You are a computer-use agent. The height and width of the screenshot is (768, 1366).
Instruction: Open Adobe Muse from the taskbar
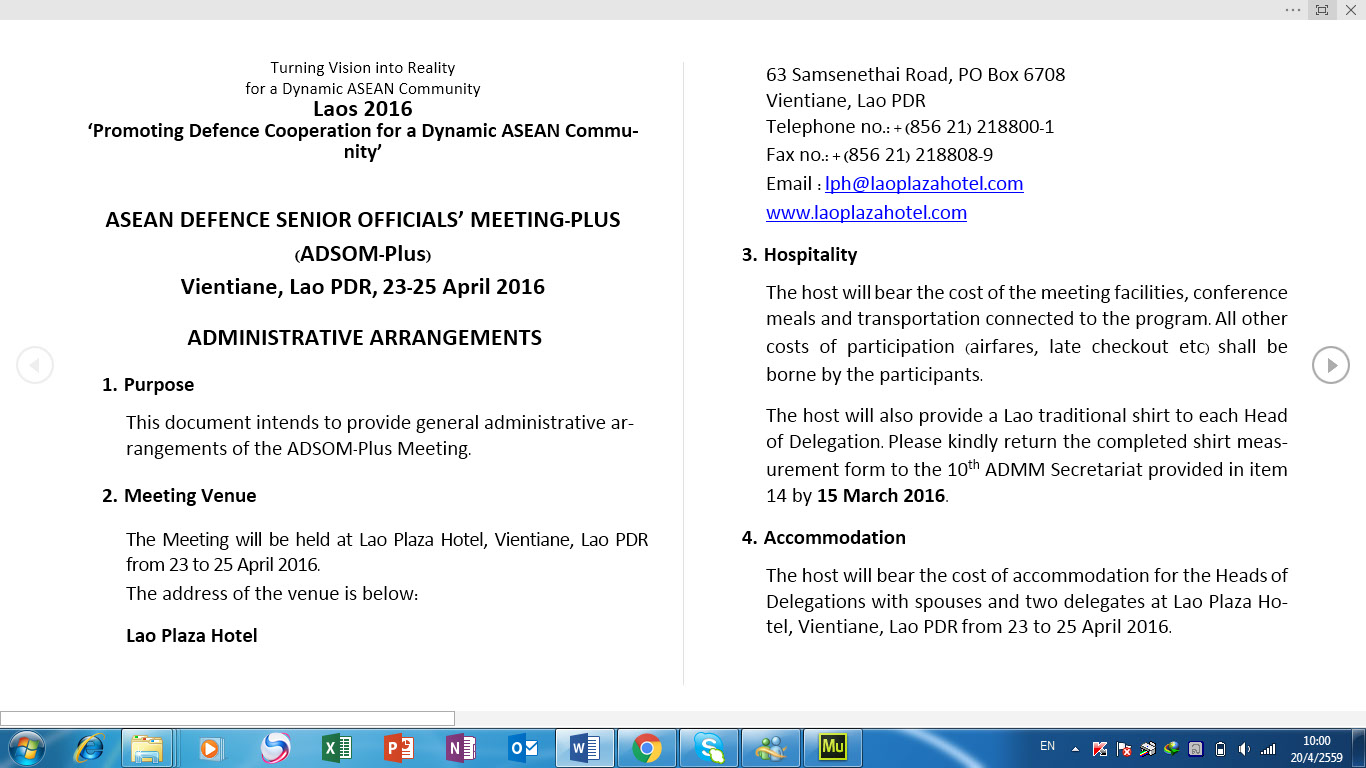[x=833, y=748]
